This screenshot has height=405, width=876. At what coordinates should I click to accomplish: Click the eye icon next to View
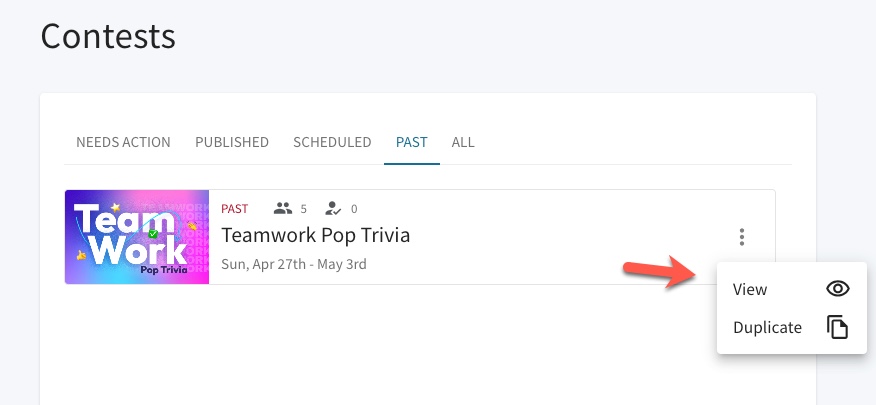[x=837, y=289]
